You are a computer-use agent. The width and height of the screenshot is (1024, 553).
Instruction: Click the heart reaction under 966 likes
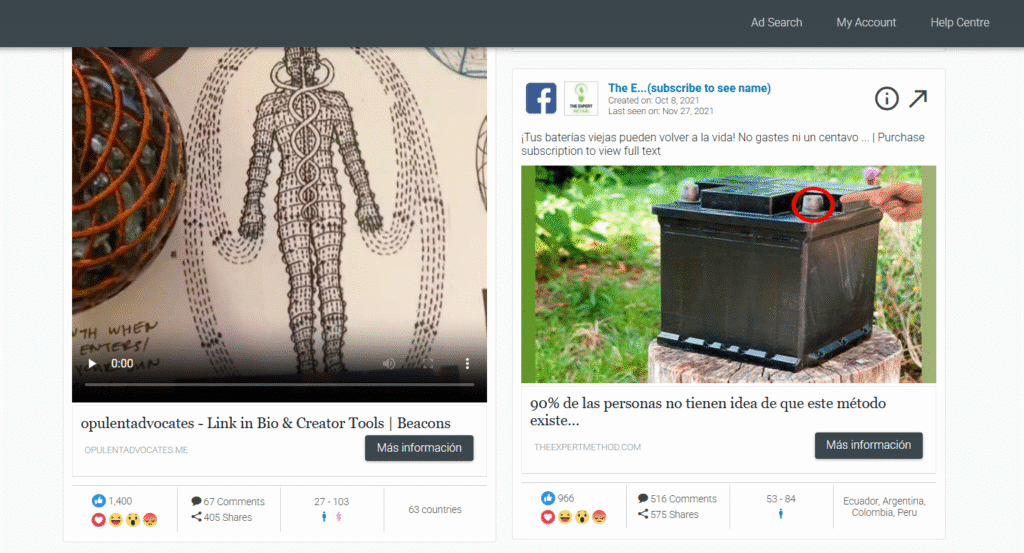click(x=548, y=517)
